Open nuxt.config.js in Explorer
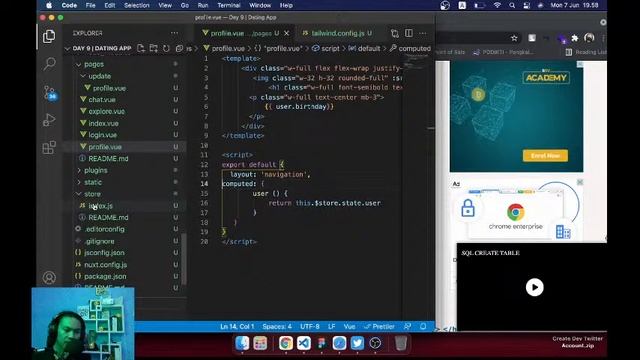 [105, 264]
